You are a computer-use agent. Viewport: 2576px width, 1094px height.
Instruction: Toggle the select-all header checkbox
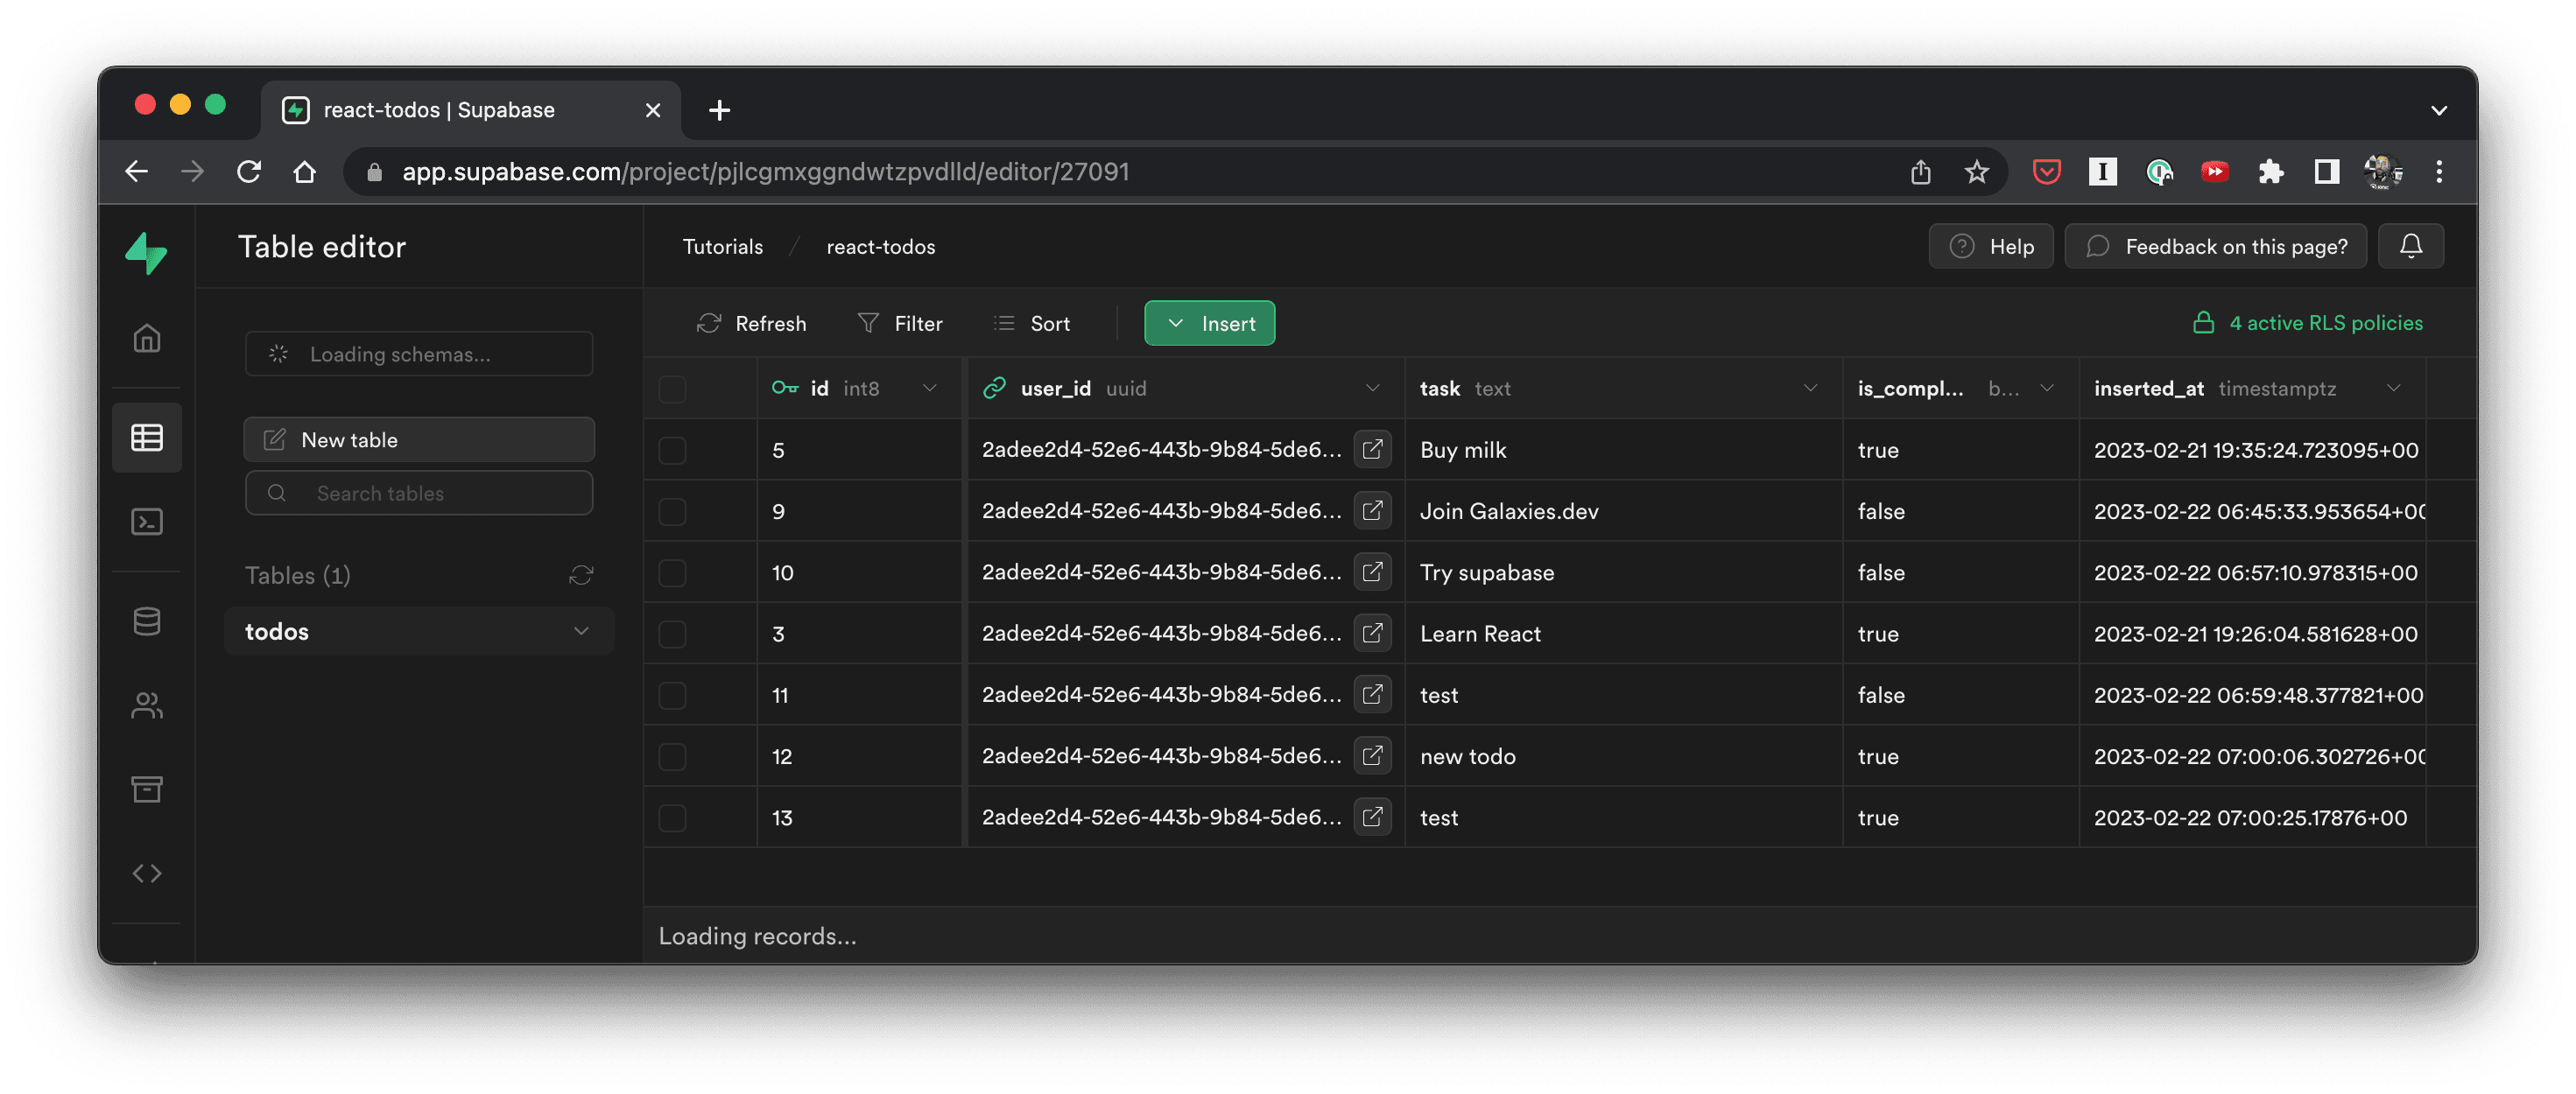672,389
